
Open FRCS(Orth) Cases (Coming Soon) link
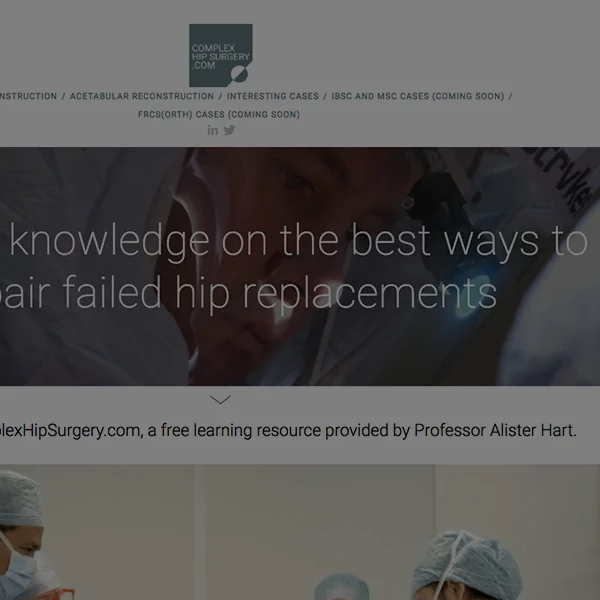219,114
